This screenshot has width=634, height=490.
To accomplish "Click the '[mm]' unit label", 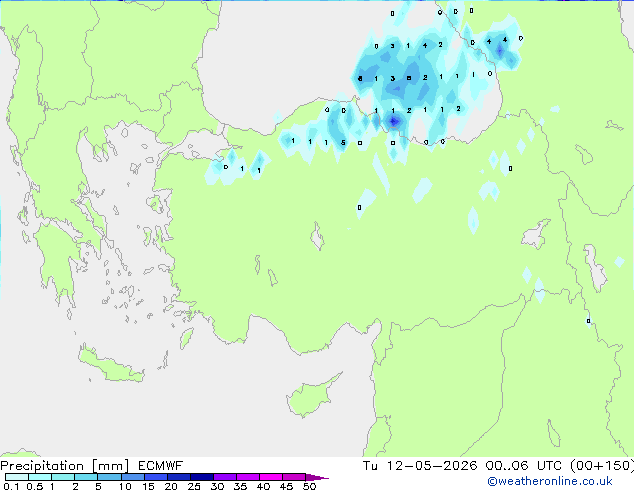I will 110,466.
